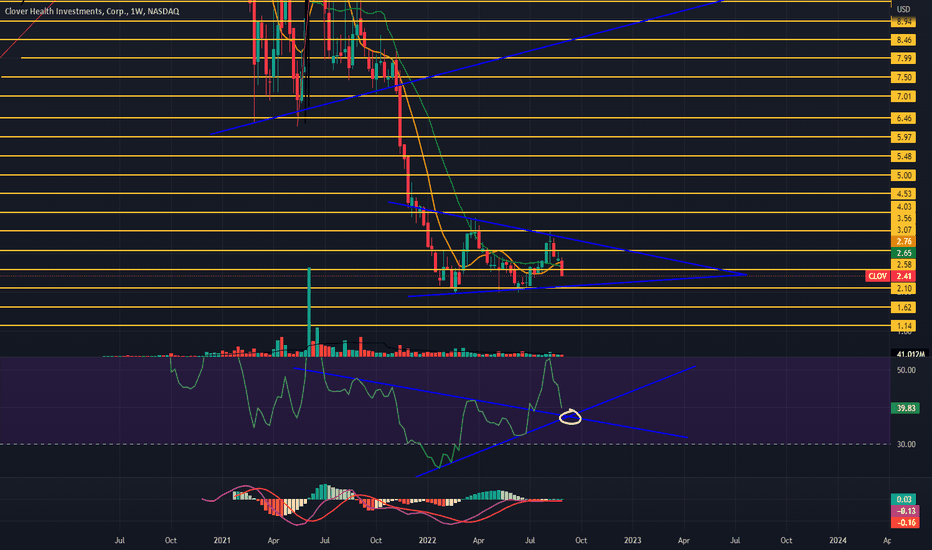
Task: Select the red -0.16 MACD signal value
Action: [x=905, y=523]
